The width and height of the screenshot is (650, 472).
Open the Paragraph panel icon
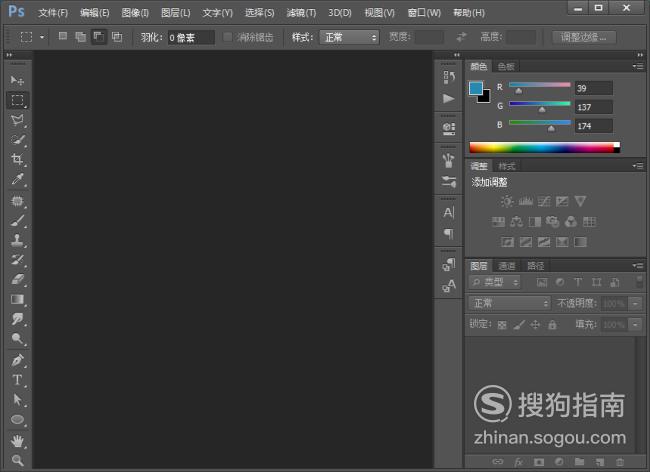pyautogui.click(x=449, y=233)
